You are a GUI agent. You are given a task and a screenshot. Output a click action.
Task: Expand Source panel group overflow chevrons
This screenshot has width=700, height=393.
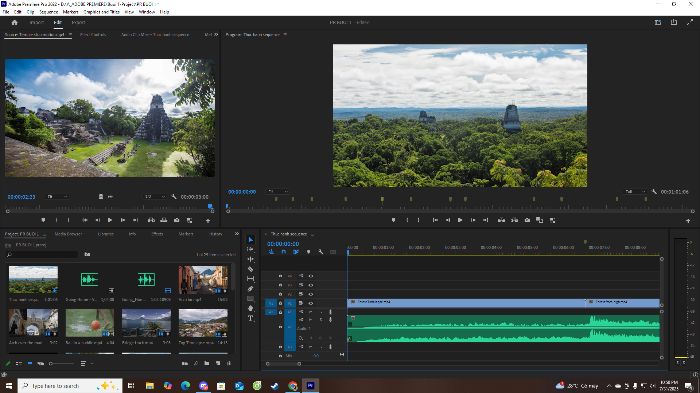click(x=216, y=34)
